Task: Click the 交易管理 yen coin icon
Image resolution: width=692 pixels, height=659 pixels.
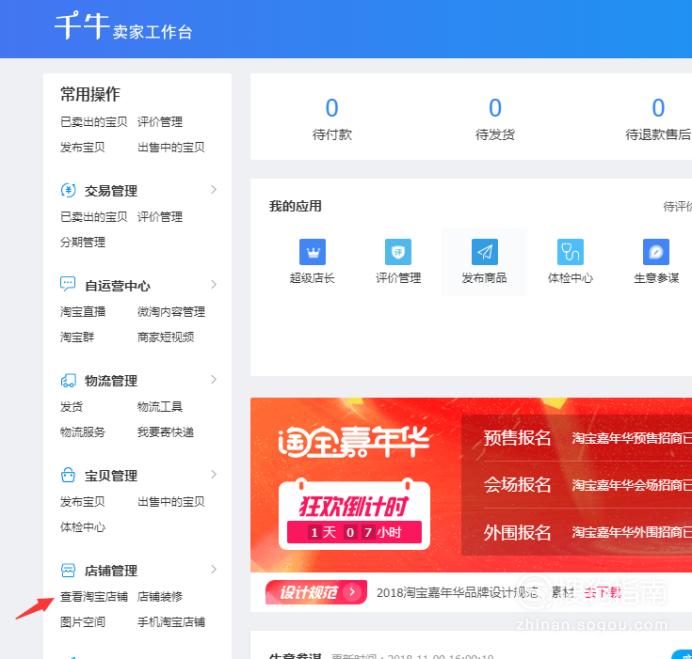Action: click(x=68, y=190)
